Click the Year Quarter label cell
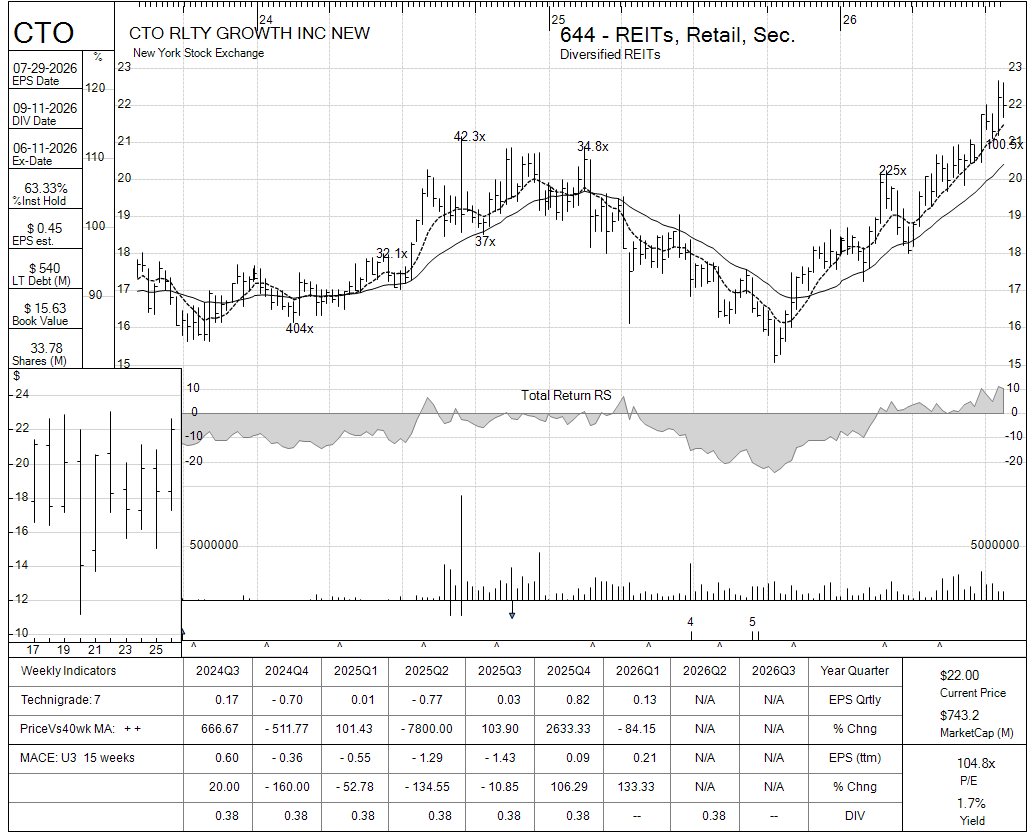The height and width of the screenshot is (840, 1032). point(854,671)
